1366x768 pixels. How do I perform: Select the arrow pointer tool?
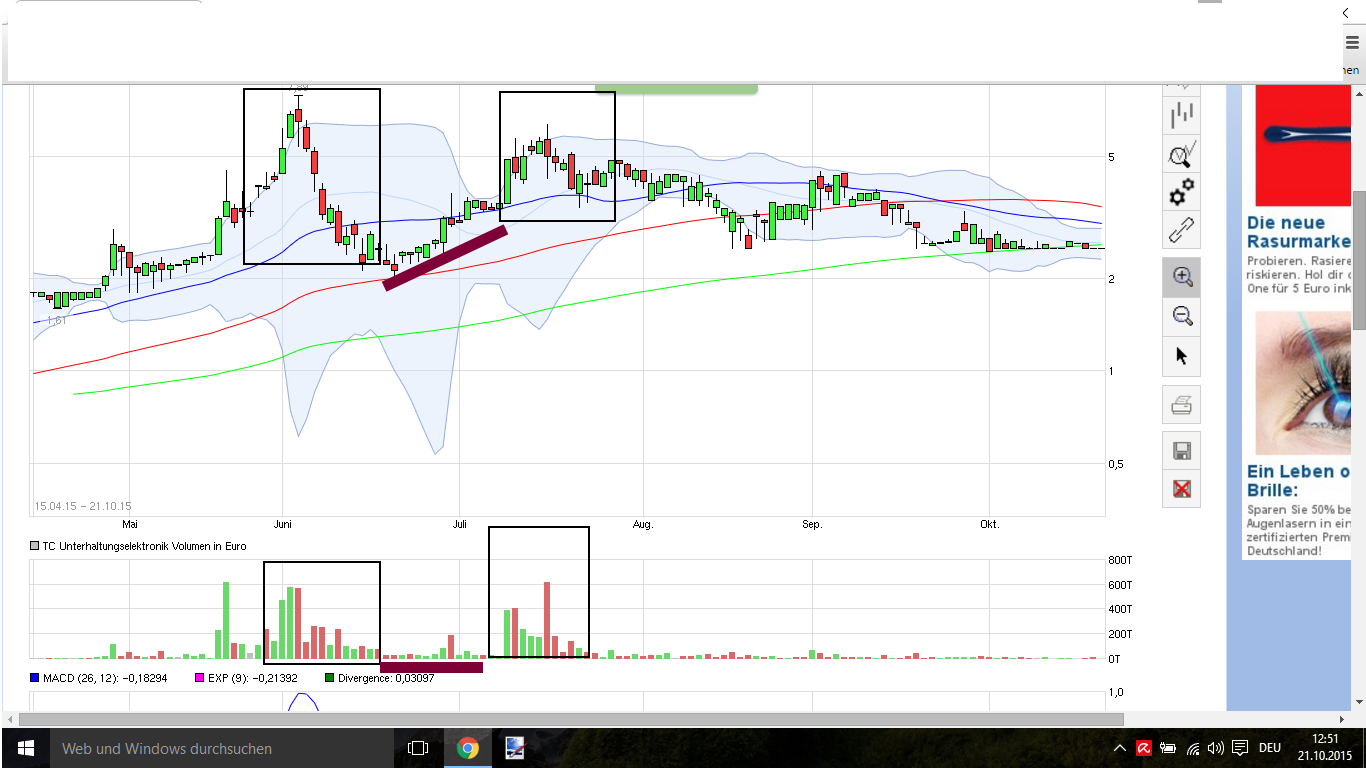(x=1182, y=356)
